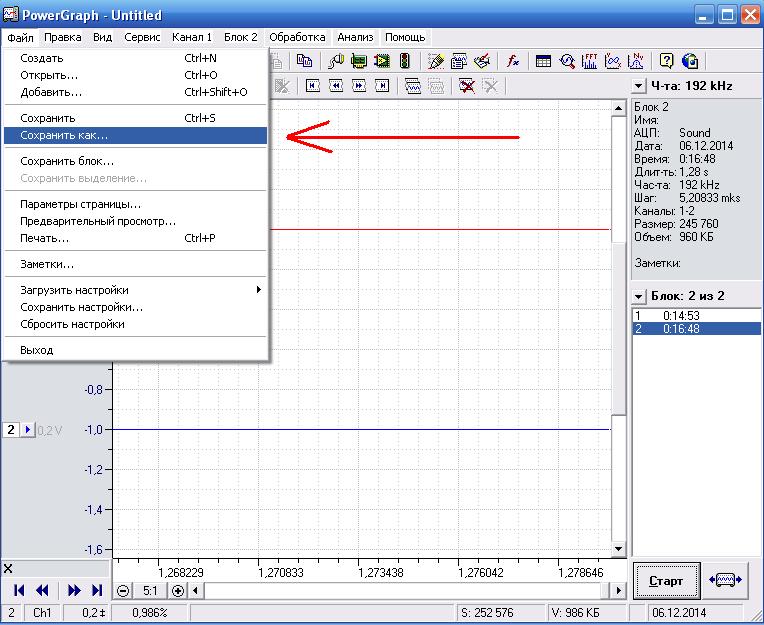Click the connector plug device icon
Image resolution: width=764 pixels, height=625 pixels.
335,61
